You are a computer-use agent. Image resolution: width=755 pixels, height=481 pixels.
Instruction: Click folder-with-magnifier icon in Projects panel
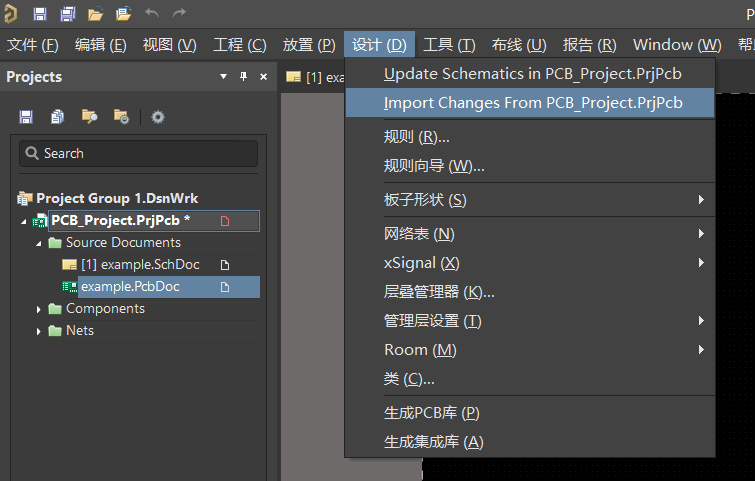(90, 117)
